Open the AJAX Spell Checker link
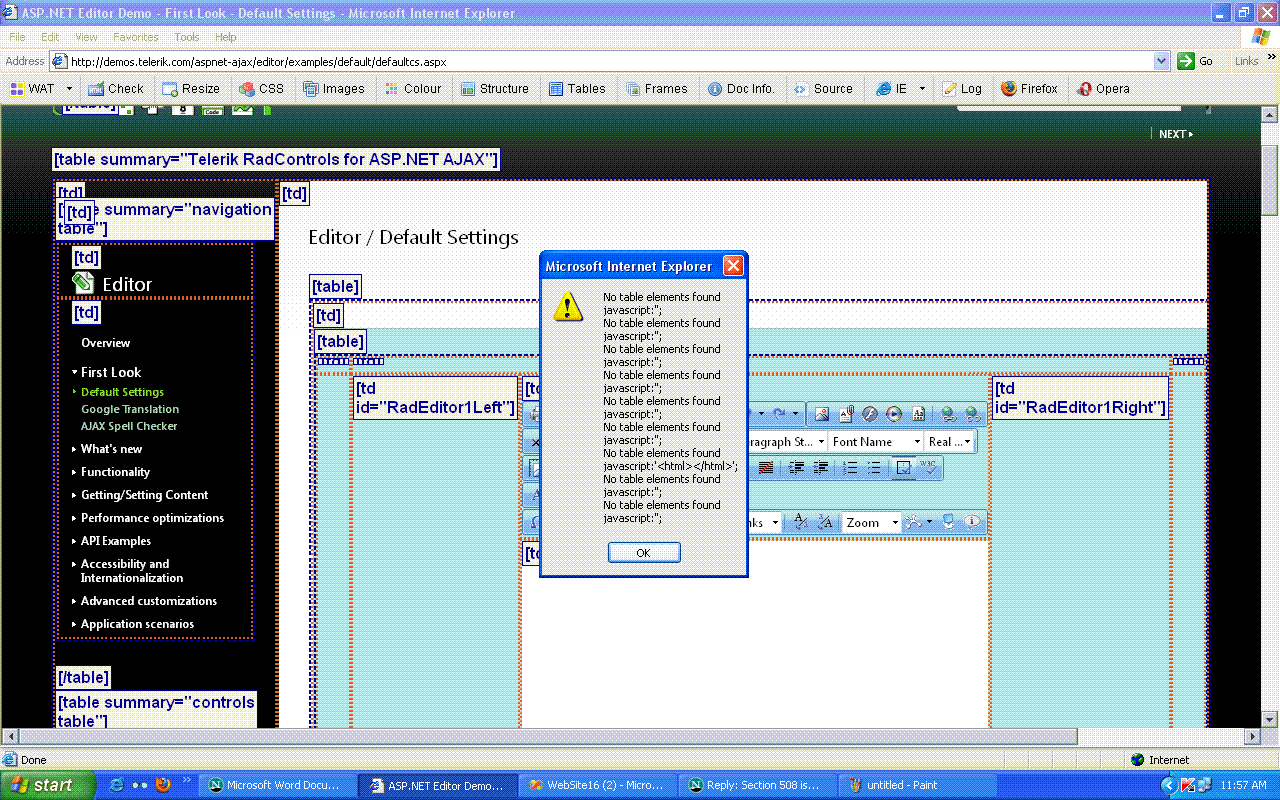The height and width of the screenshot is (800, 1280). [x=129, y=426]
